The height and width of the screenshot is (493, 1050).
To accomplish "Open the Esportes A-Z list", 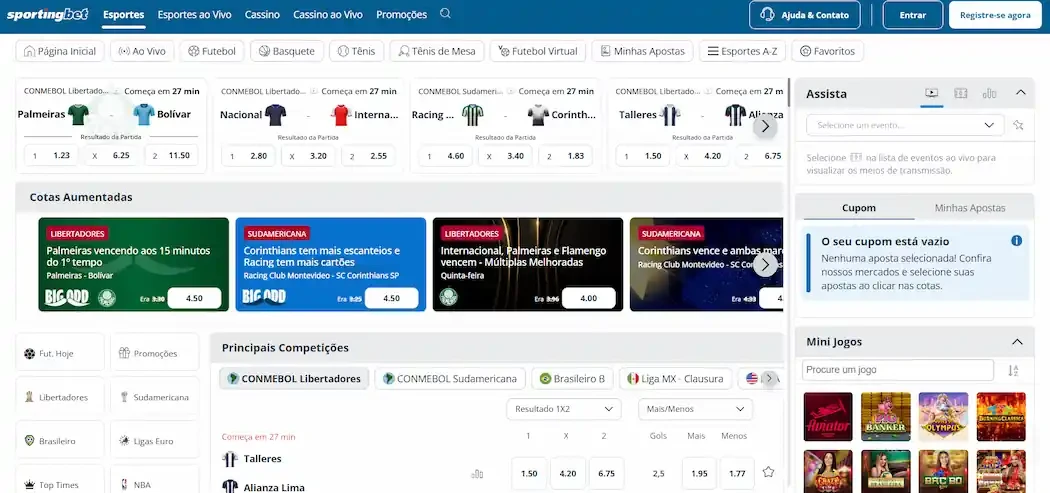I will click(x=742, y=51).
